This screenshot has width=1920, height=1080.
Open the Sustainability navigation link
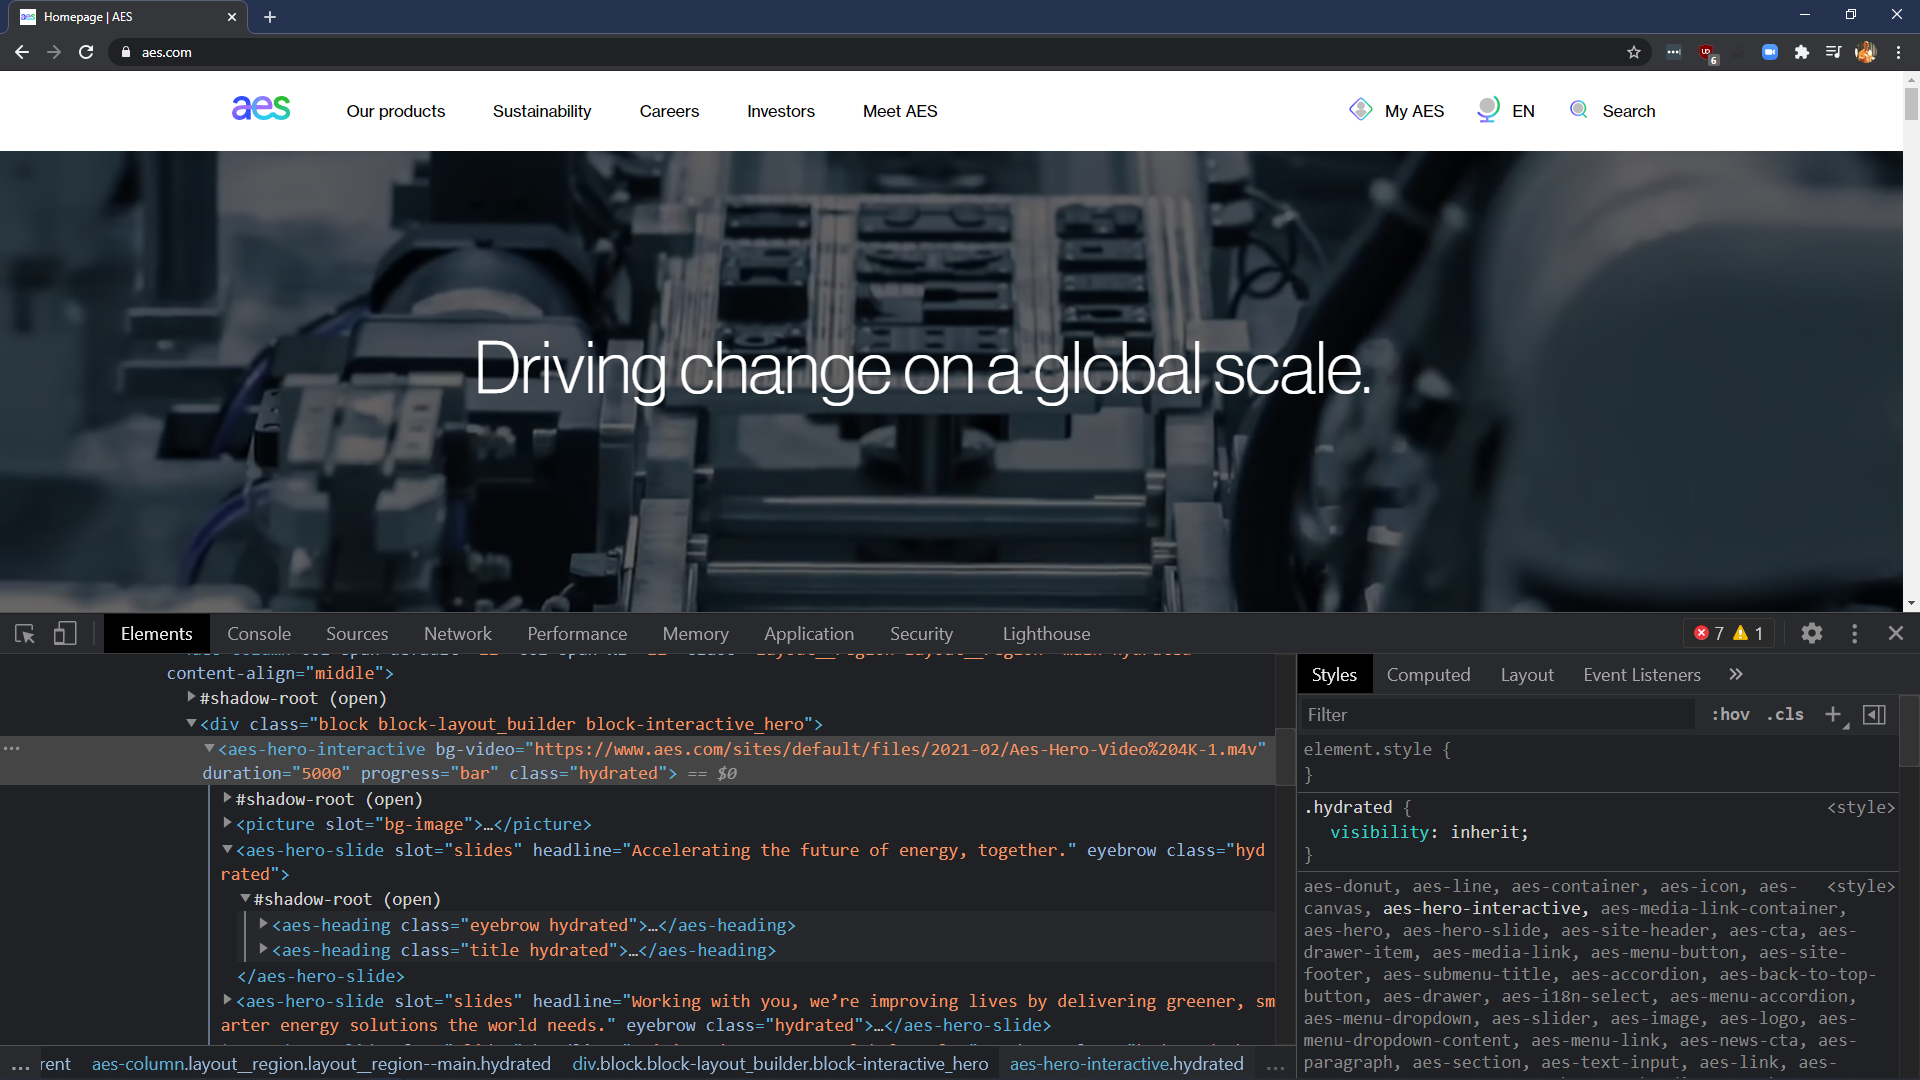coord(541,111)
